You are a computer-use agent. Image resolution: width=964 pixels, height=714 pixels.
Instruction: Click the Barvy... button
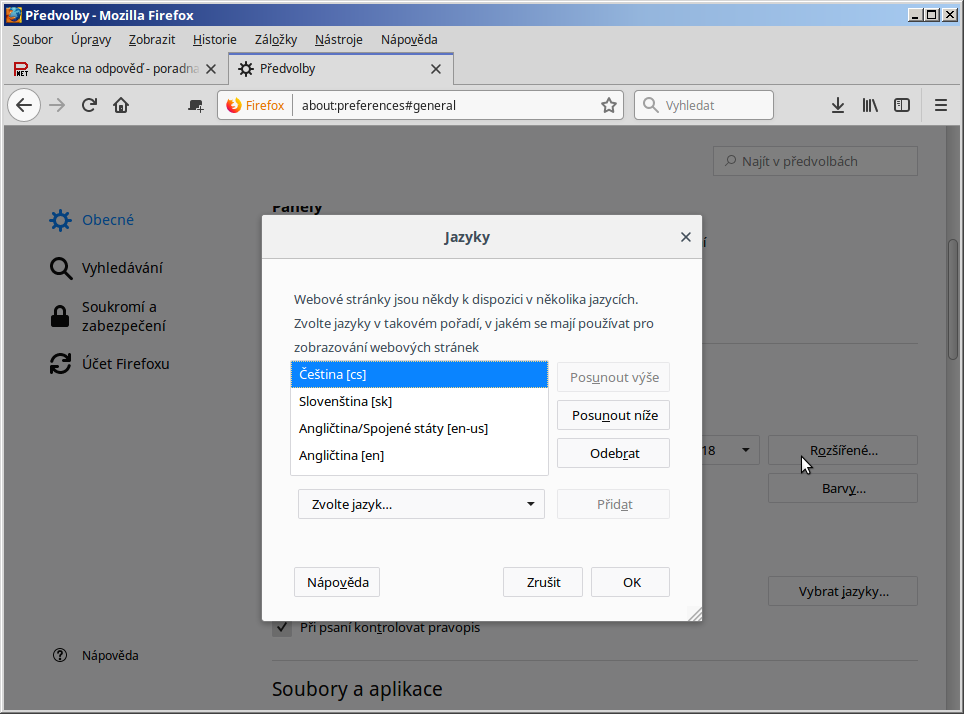[843, 488]
